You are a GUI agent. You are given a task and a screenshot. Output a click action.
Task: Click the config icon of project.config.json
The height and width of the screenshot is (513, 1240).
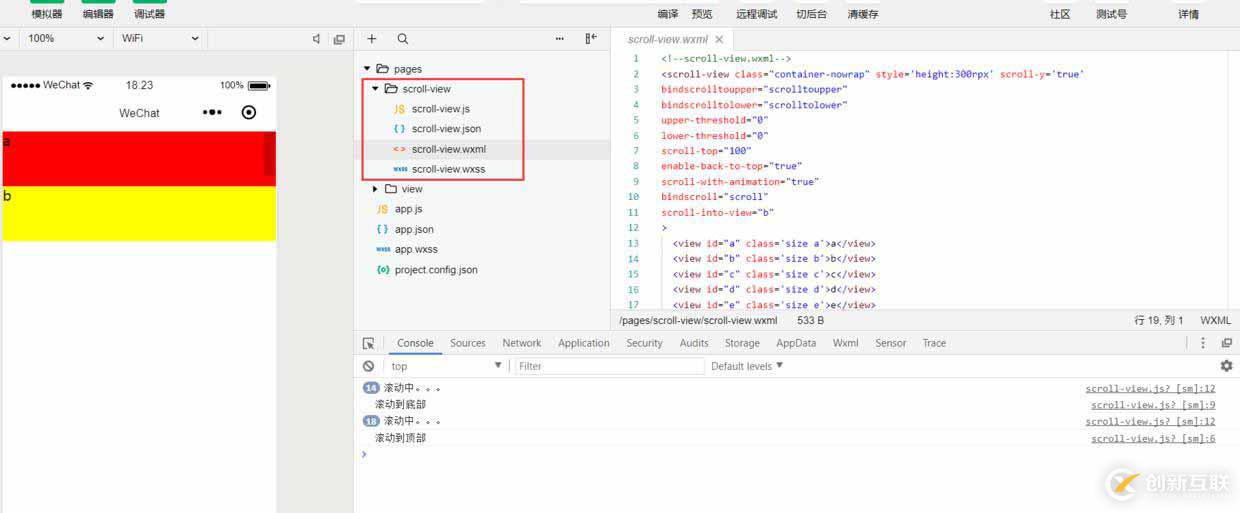[382, 269]
